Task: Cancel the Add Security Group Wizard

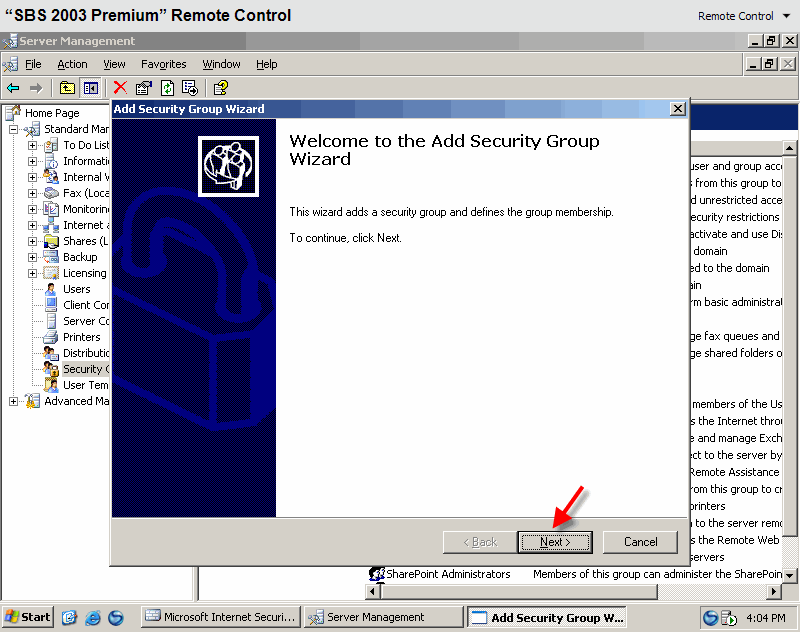Action: point(640,542)
